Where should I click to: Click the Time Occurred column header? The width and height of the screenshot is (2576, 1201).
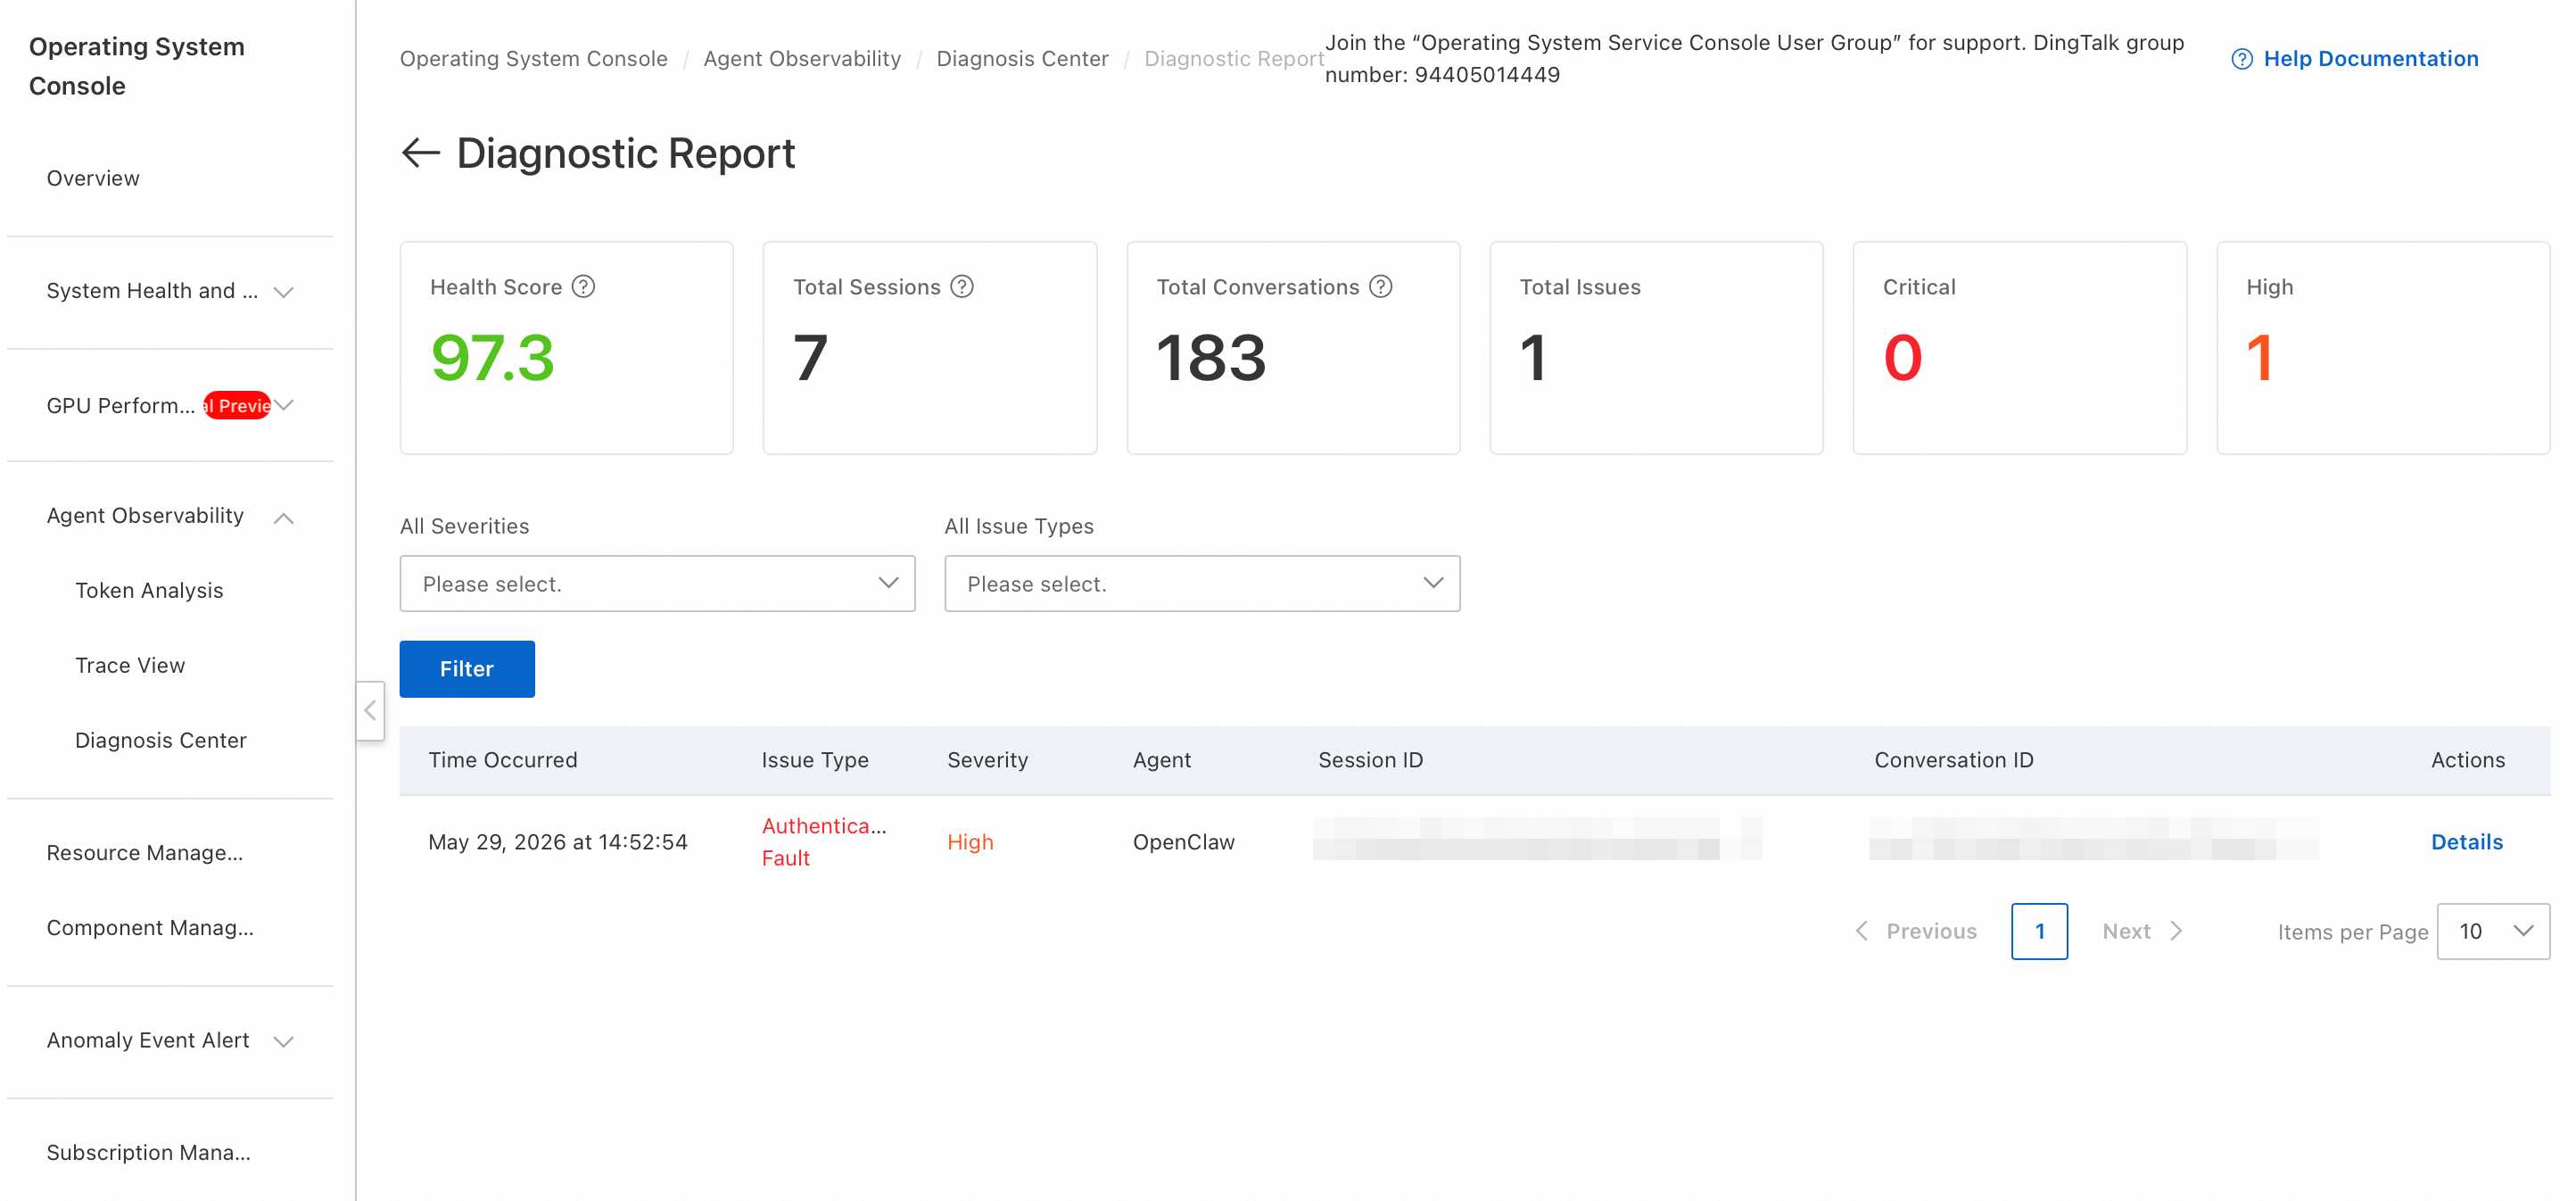[503, 760]
